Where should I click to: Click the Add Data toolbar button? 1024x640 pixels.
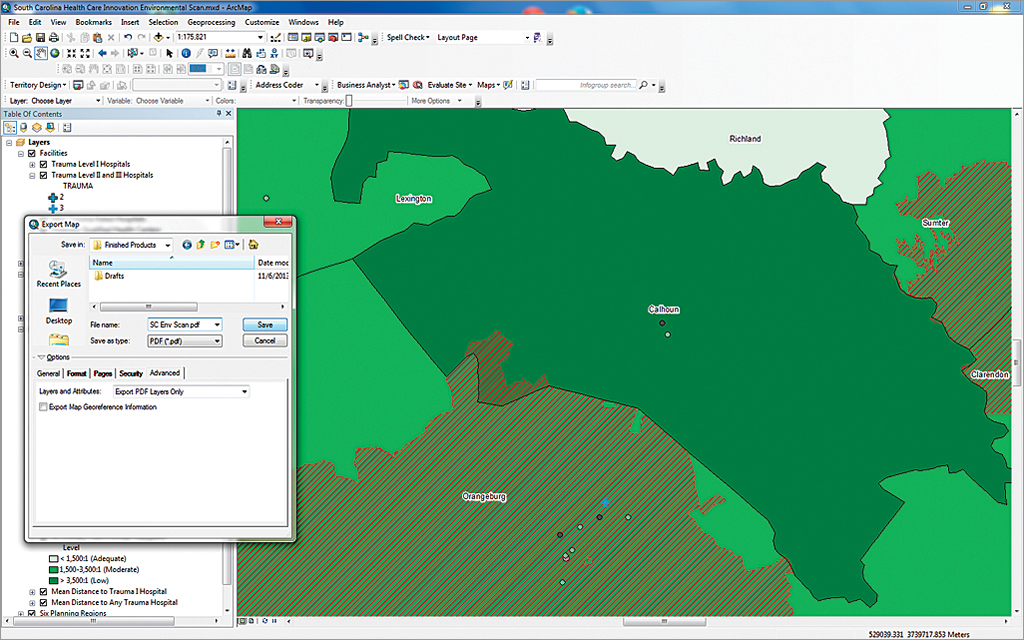coord(159,37)
